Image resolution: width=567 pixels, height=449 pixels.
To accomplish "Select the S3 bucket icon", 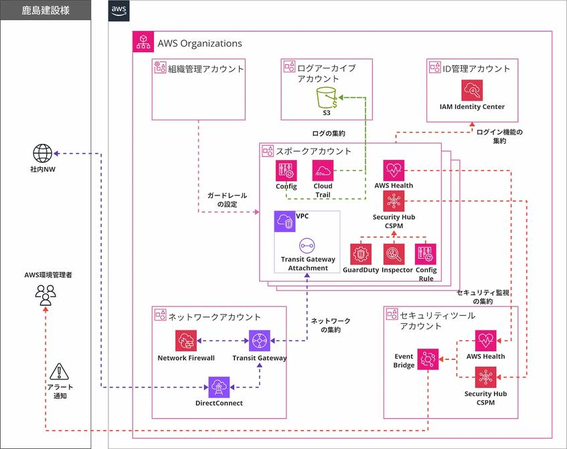I will [327, 98].
